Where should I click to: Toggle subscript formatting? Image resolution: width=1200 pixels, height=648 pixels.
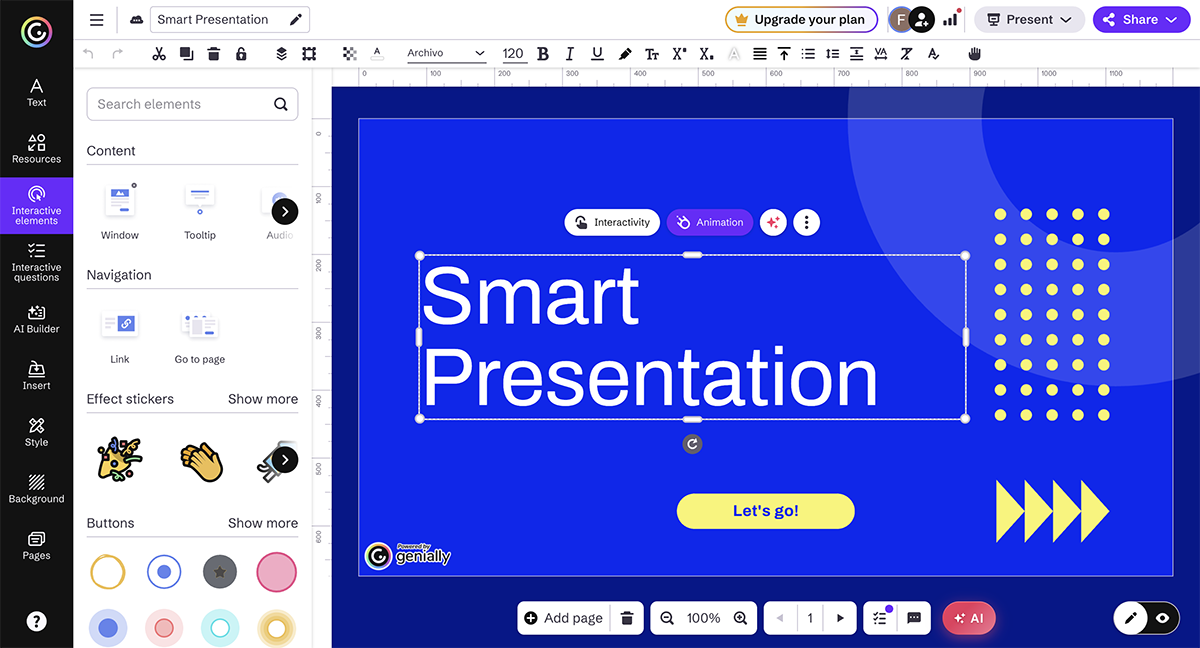(706, 54)
